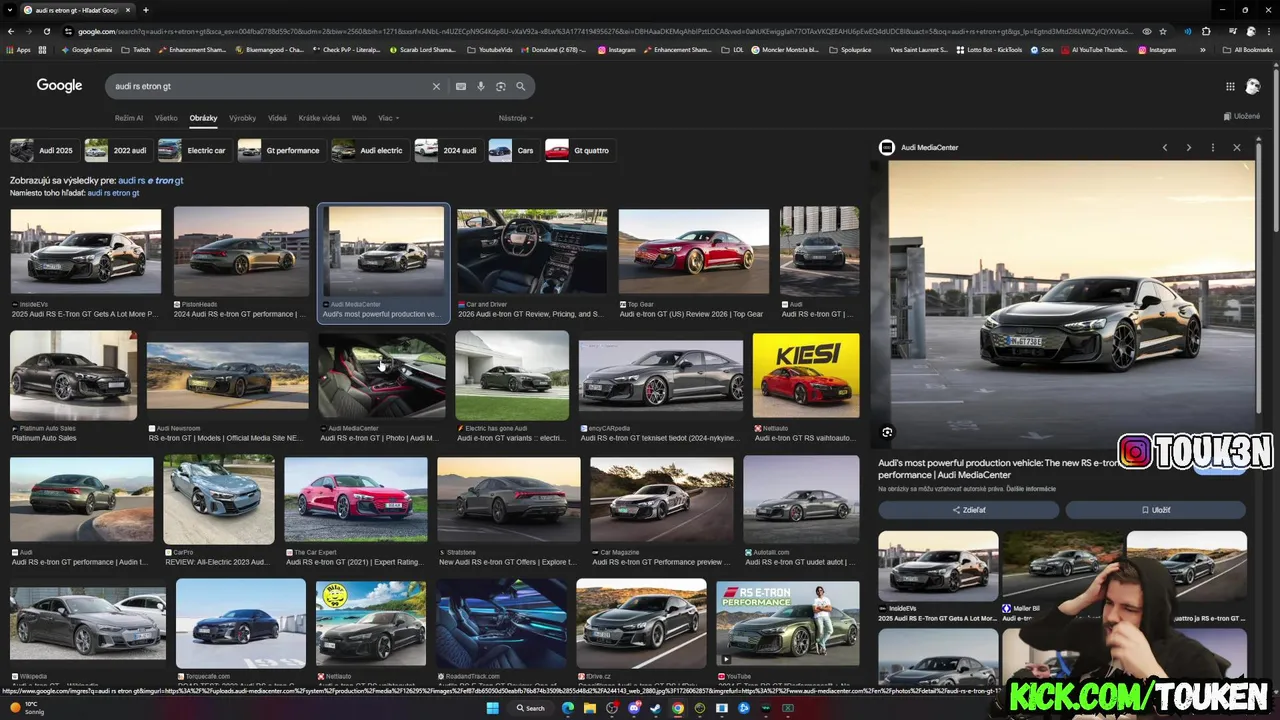Filter by the 2024 audi chip
The width and height of the screenshot is (1280, 720).
pyautogui.click(x=447, y=150)
